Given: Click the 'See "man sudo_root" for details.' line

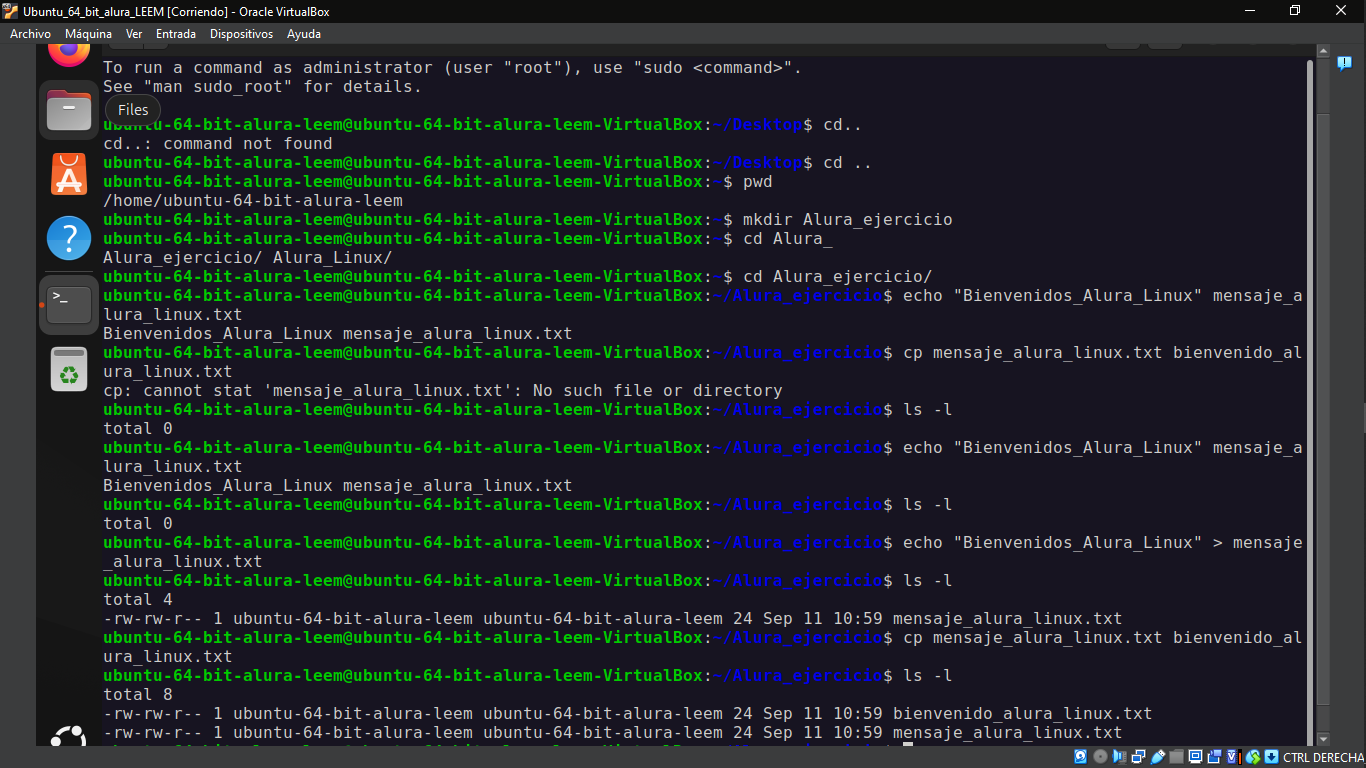Looking at the screenshot, I should click(x=263, y=86).
